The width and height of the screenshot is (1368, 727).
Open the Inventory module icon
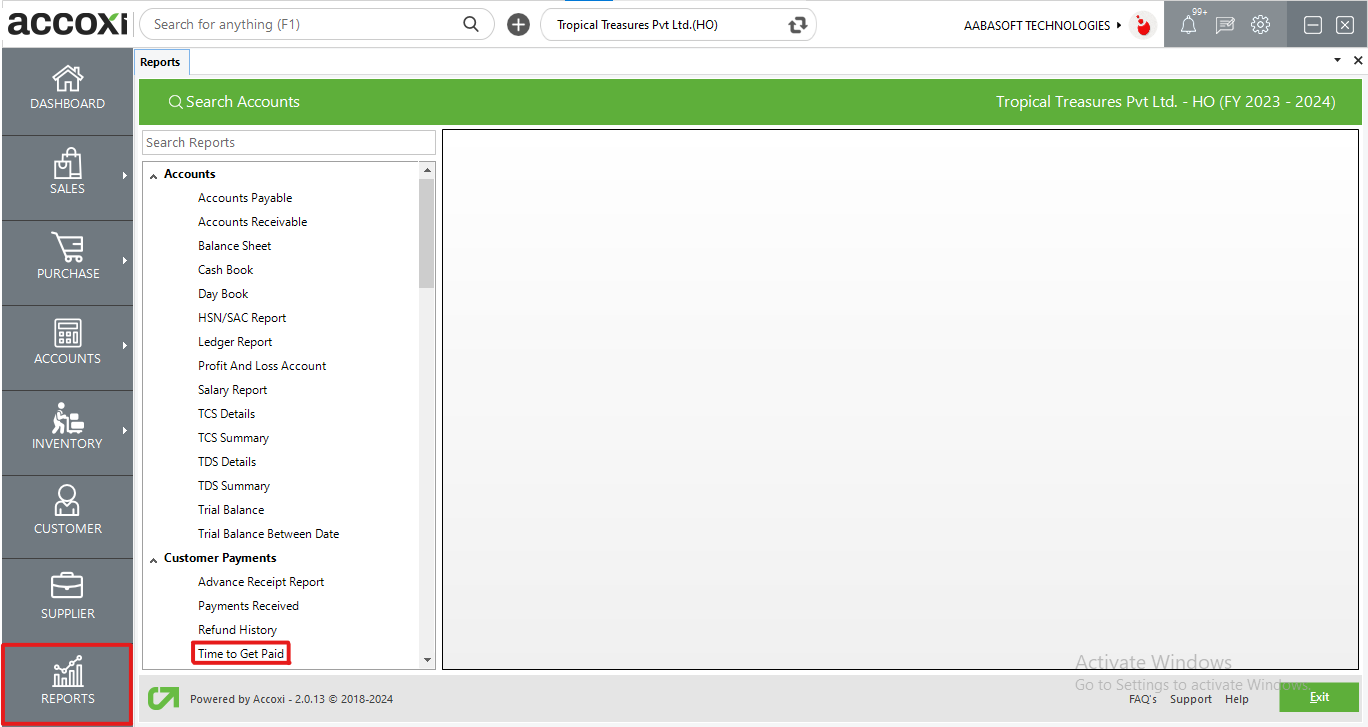click(x=67, y=427)
